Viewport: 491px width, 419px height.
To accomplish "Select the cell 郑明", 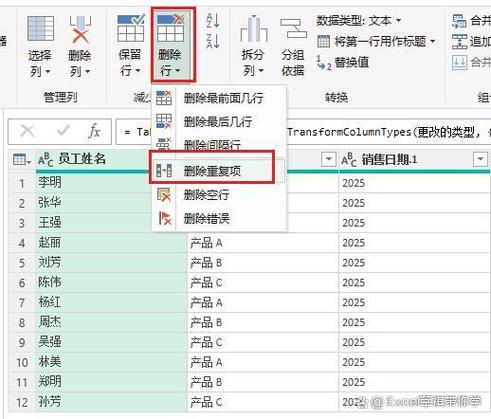I will 50,382.
